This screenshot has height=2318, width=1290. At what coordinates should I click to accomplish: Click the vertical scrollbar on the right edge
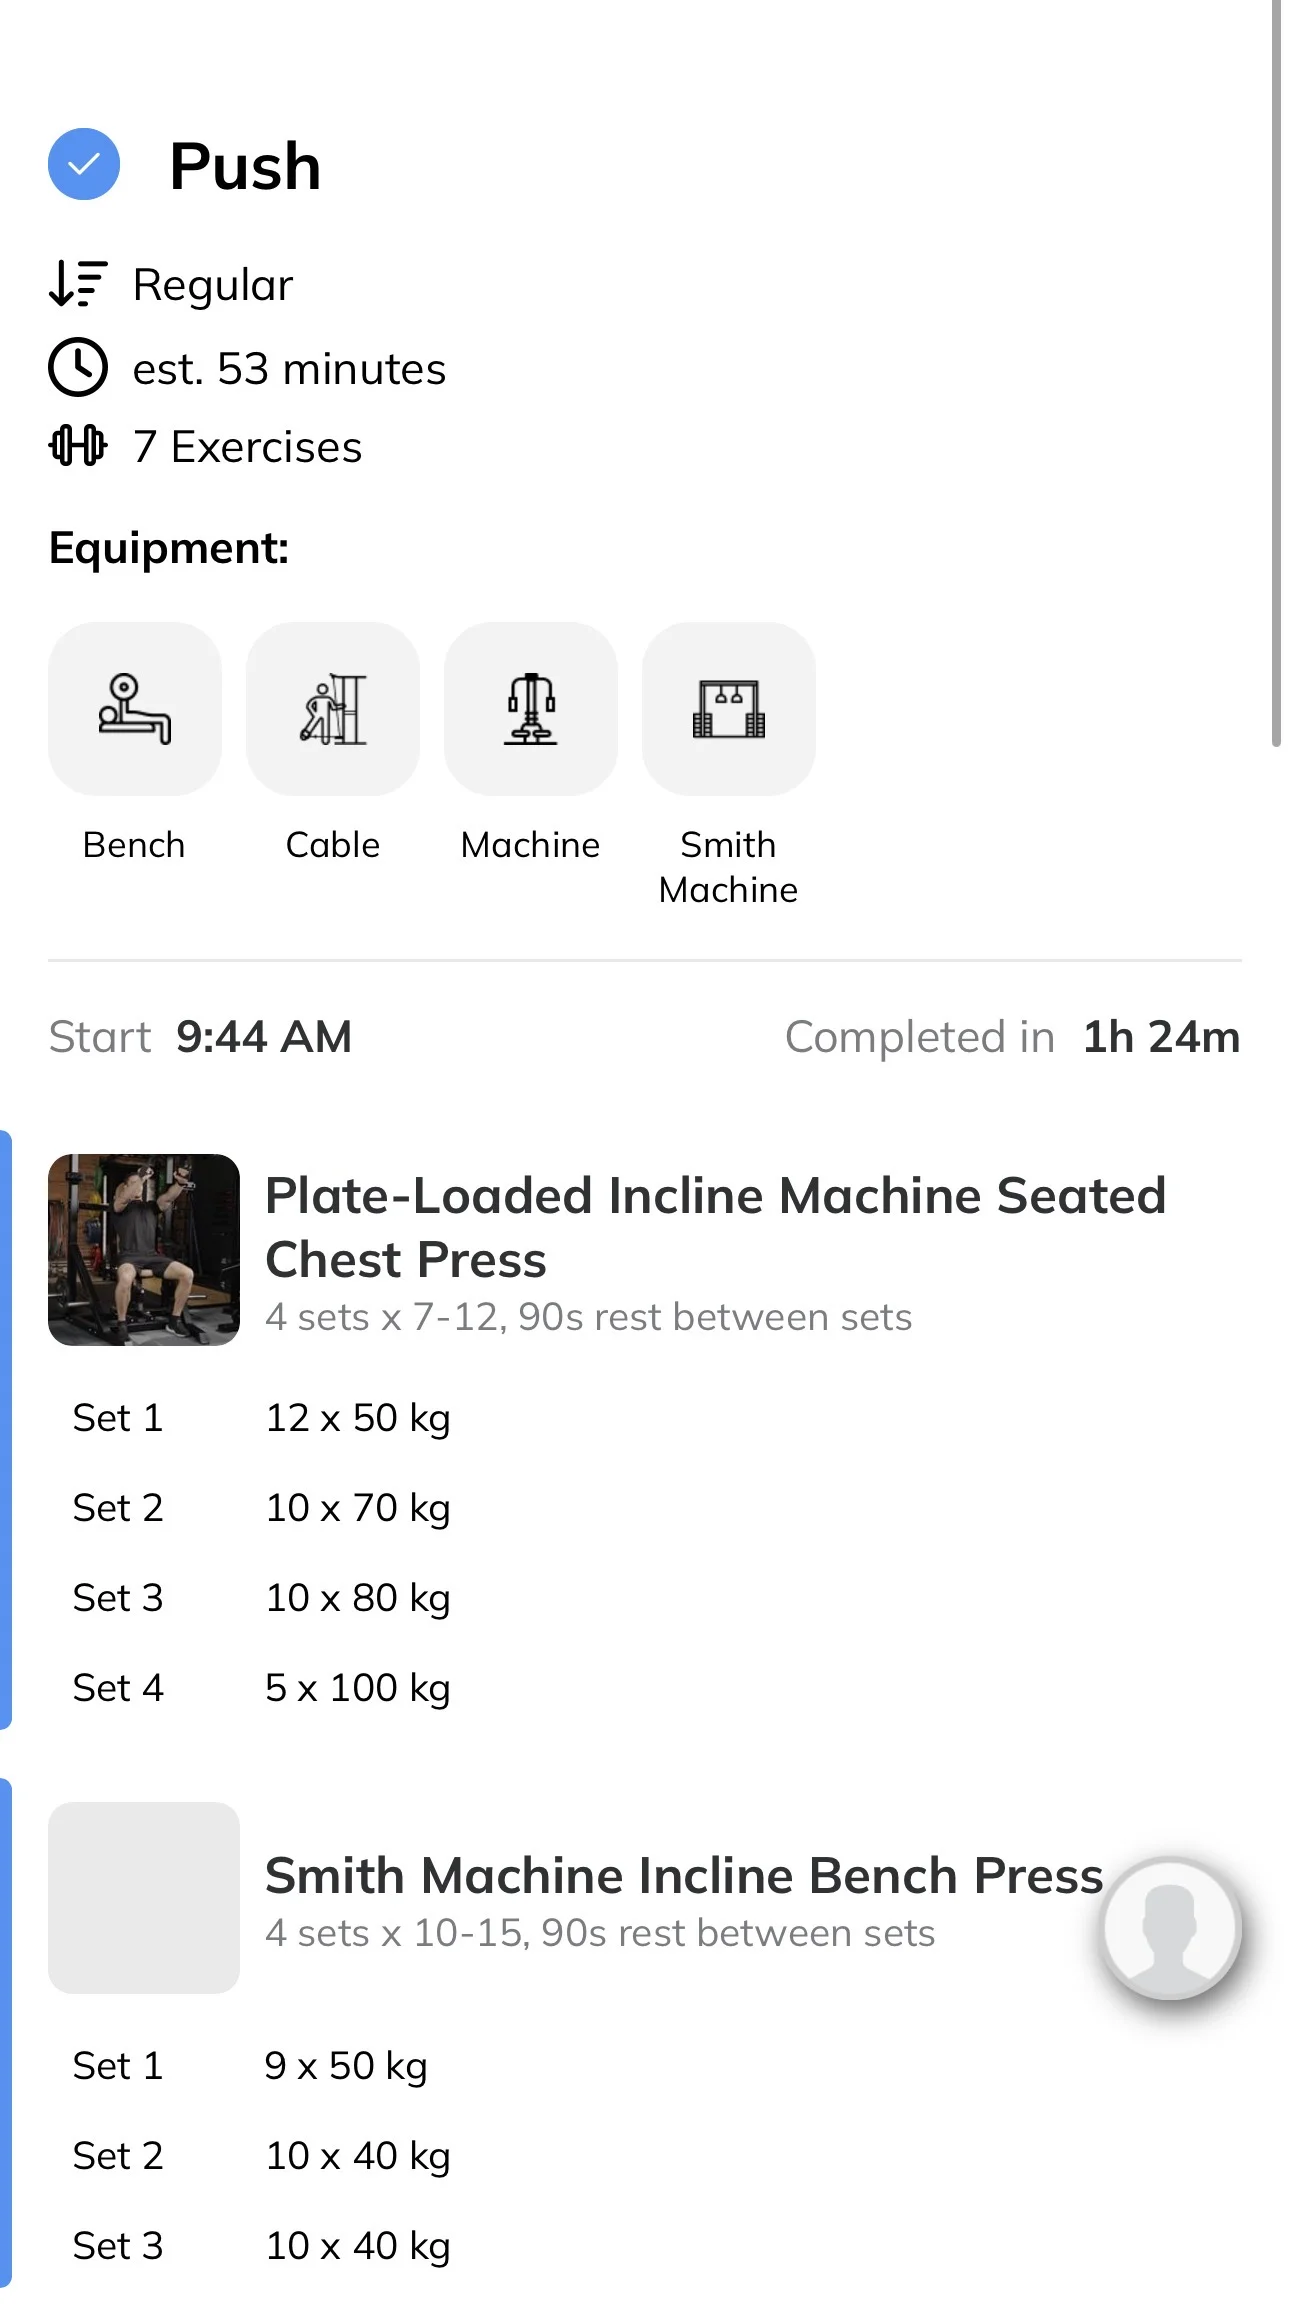coord(1276,373)
